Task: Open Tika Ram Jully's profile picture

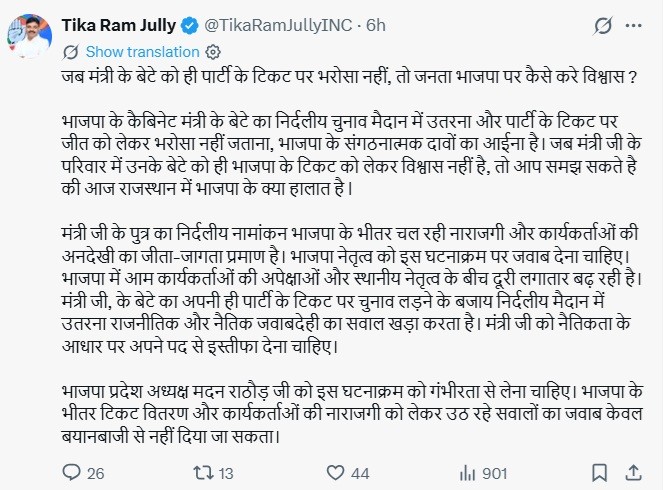Action: pyautogui.click(x=30, y=36)
